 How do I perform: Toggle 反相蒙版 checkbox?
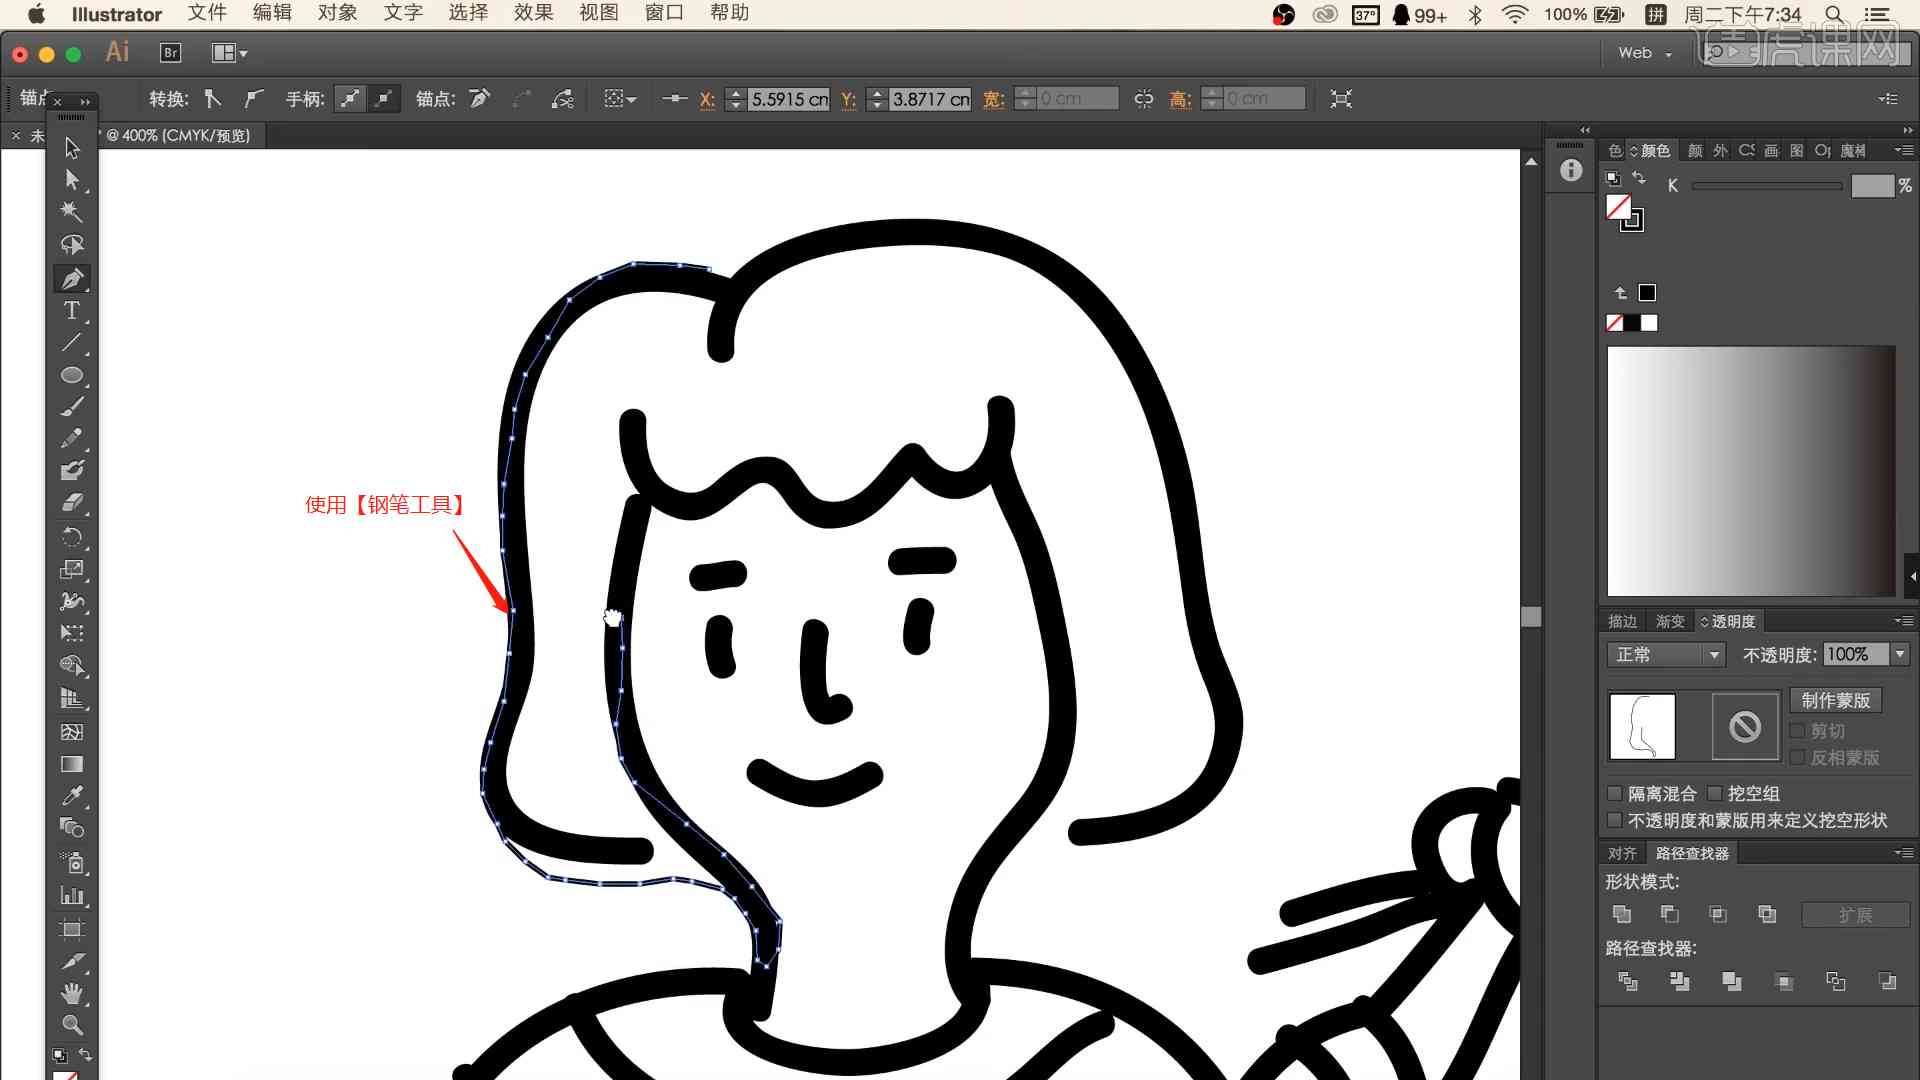click(1797, 756)
